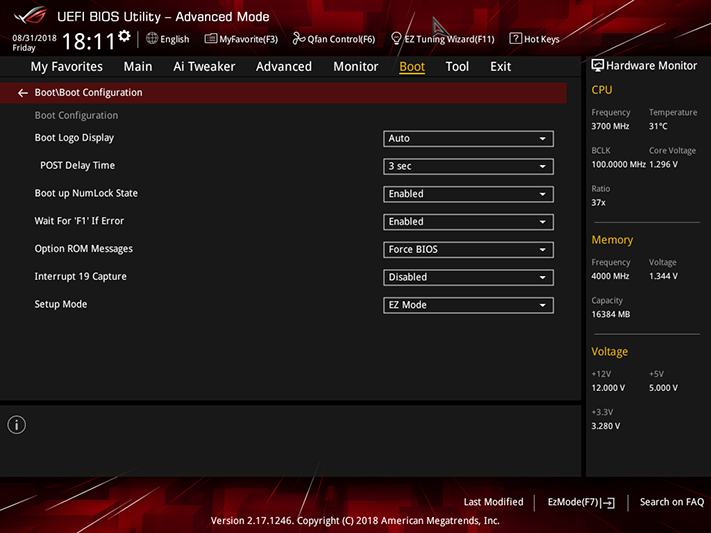This screenshot has width=711, height=533.
Task: Click the Core Voltage value 1.296 V
Action: (x=663, y=164)
